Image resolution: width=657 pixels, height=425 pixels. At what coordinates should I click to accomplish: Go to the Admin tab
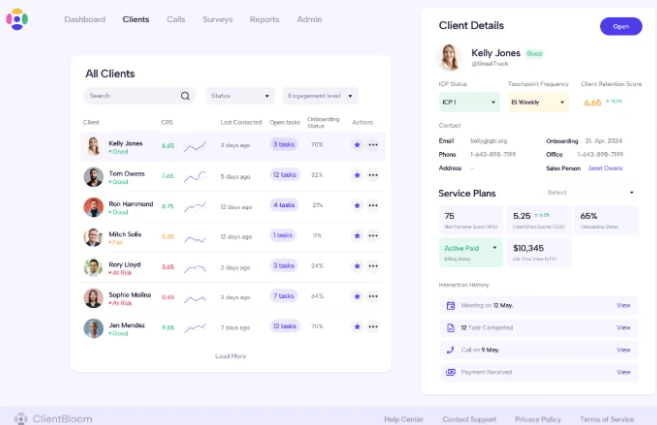pos(309,19)
